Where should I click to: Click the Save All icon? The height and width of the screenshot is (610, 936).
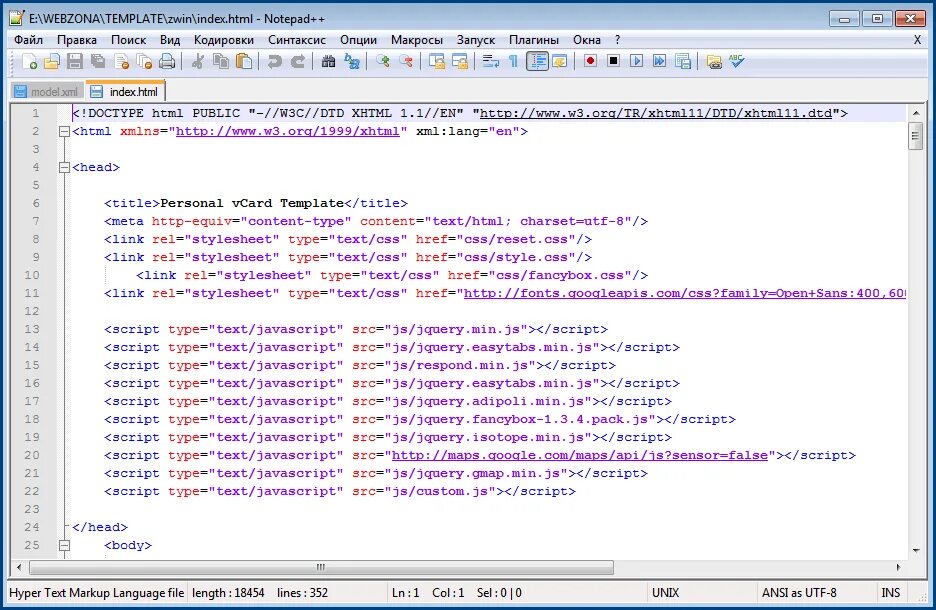coord(98,61)
